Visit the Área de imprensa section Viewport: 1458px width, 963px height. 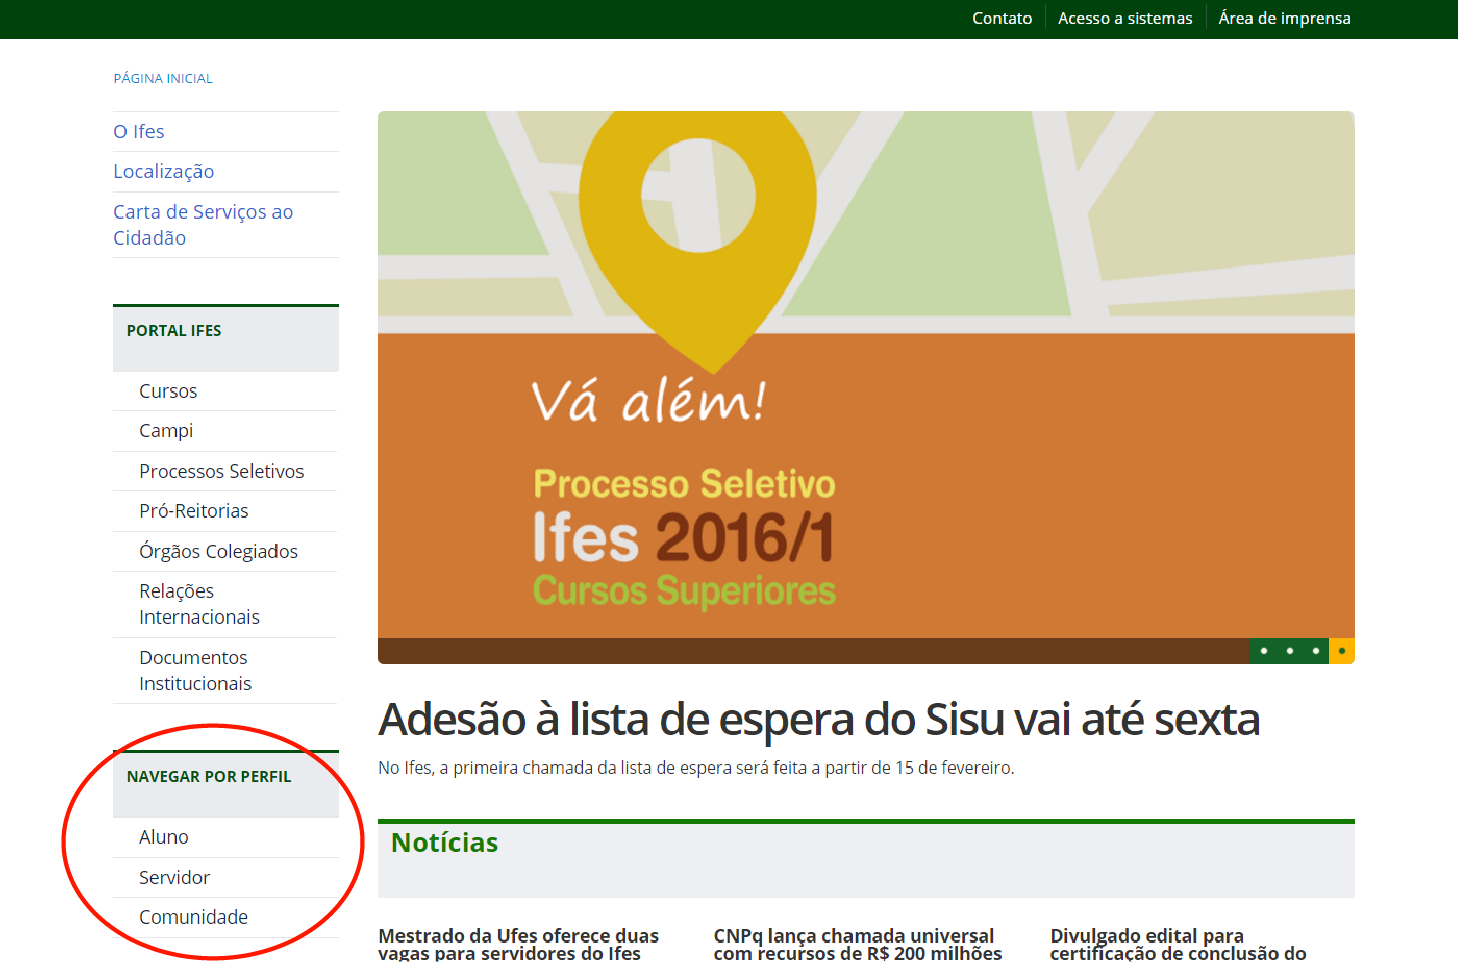(x=1284, y=17)
